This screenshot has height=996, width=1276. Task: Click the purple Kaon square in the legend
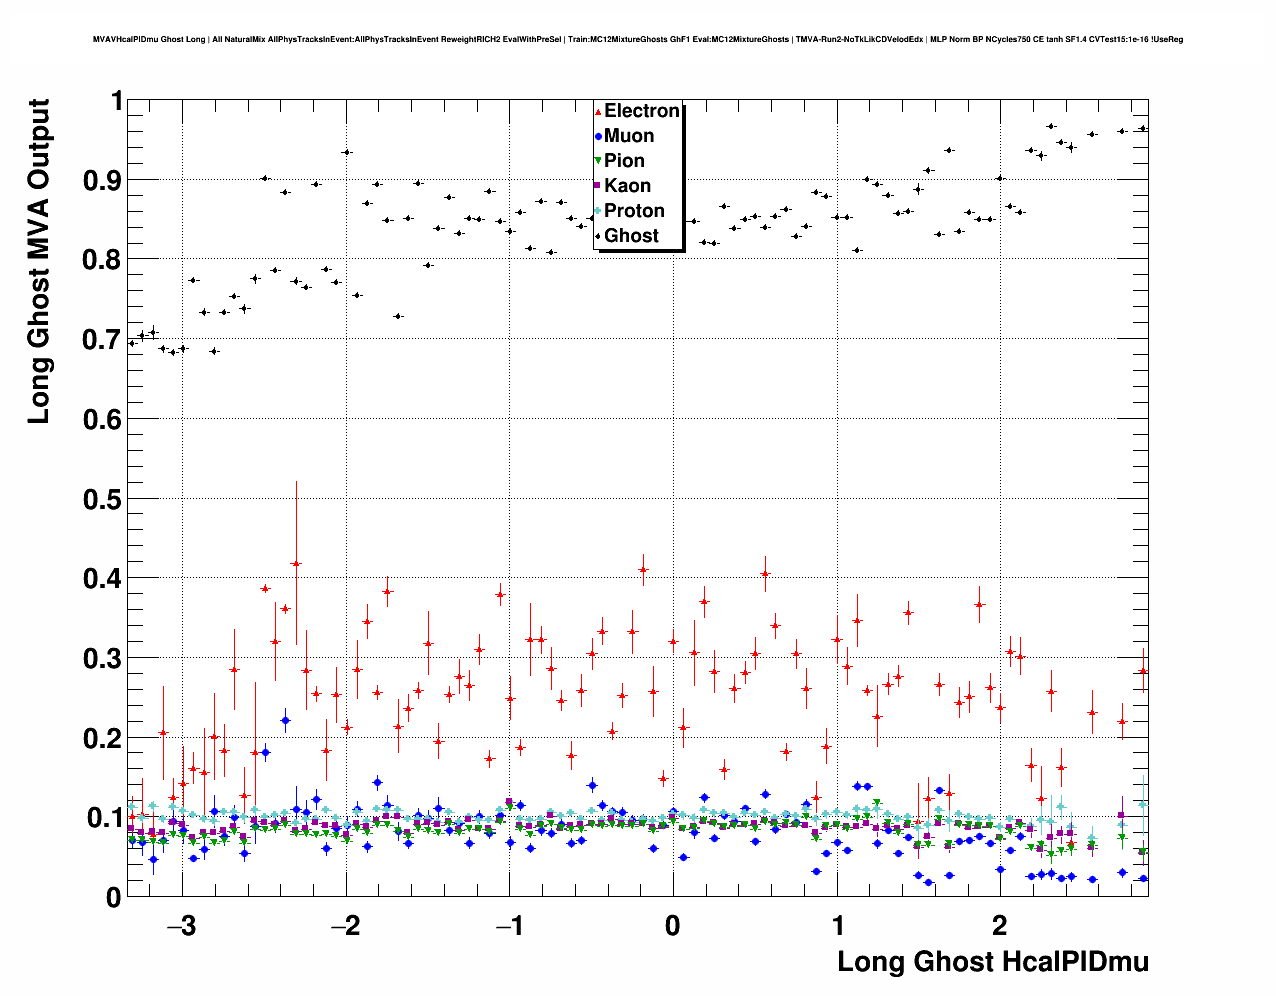[598, 186]
